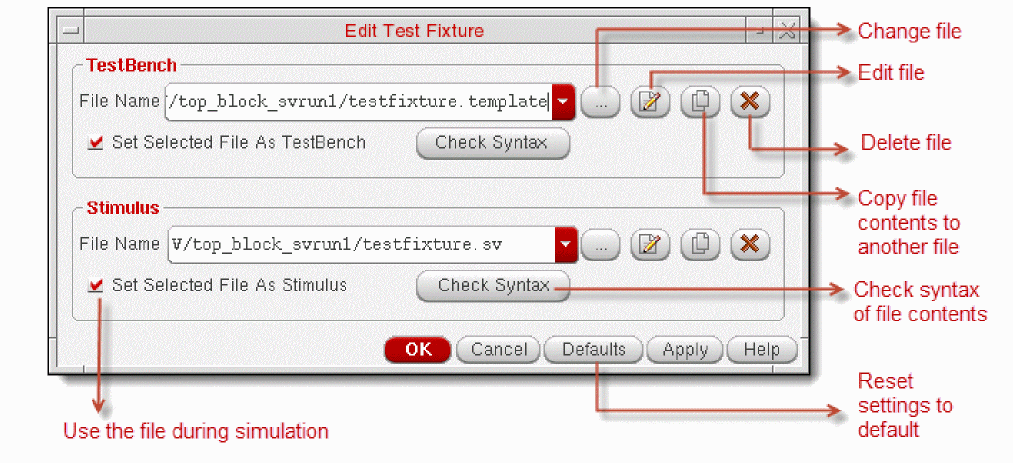The width and height of the screenshot is (1013, 463).
Task: Click the Stimulus change file browse button
Action: tap(600, 243)
